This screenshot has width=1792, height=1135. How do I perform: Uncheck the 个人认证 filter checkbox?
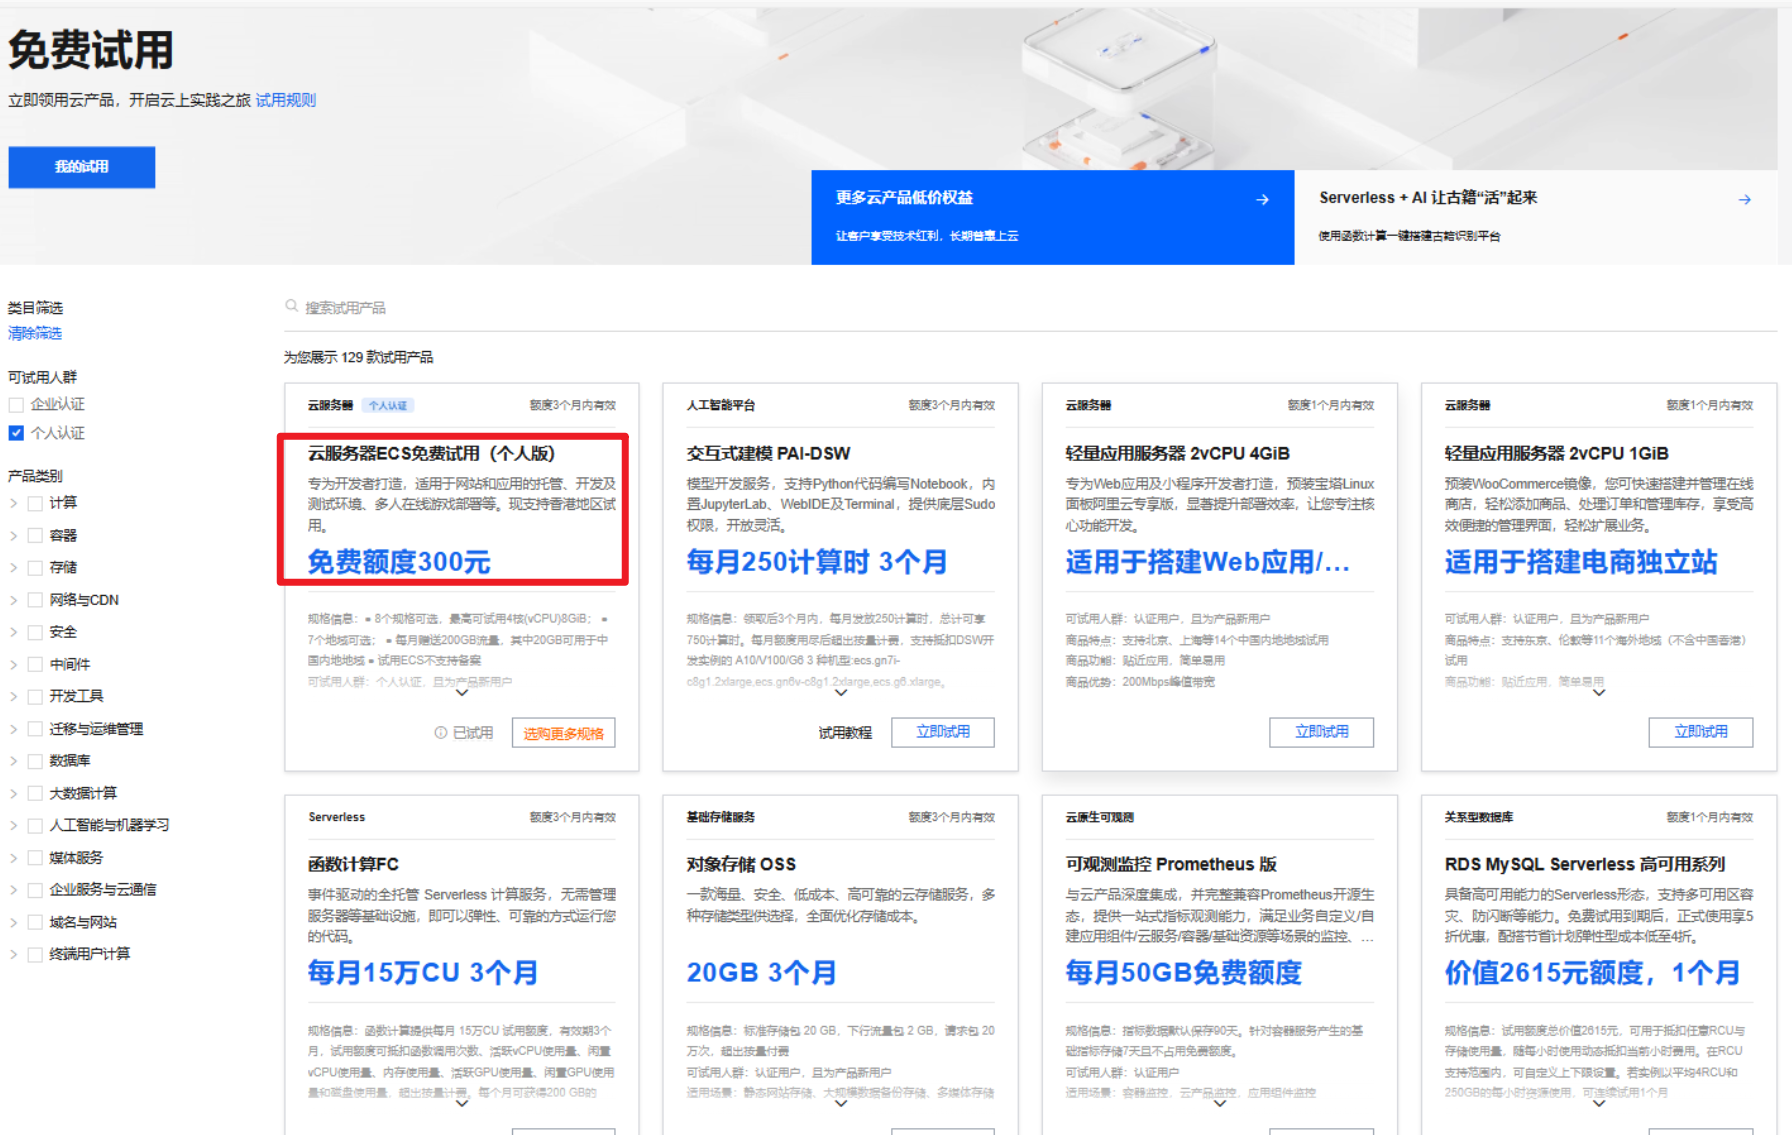pos(15,432)
